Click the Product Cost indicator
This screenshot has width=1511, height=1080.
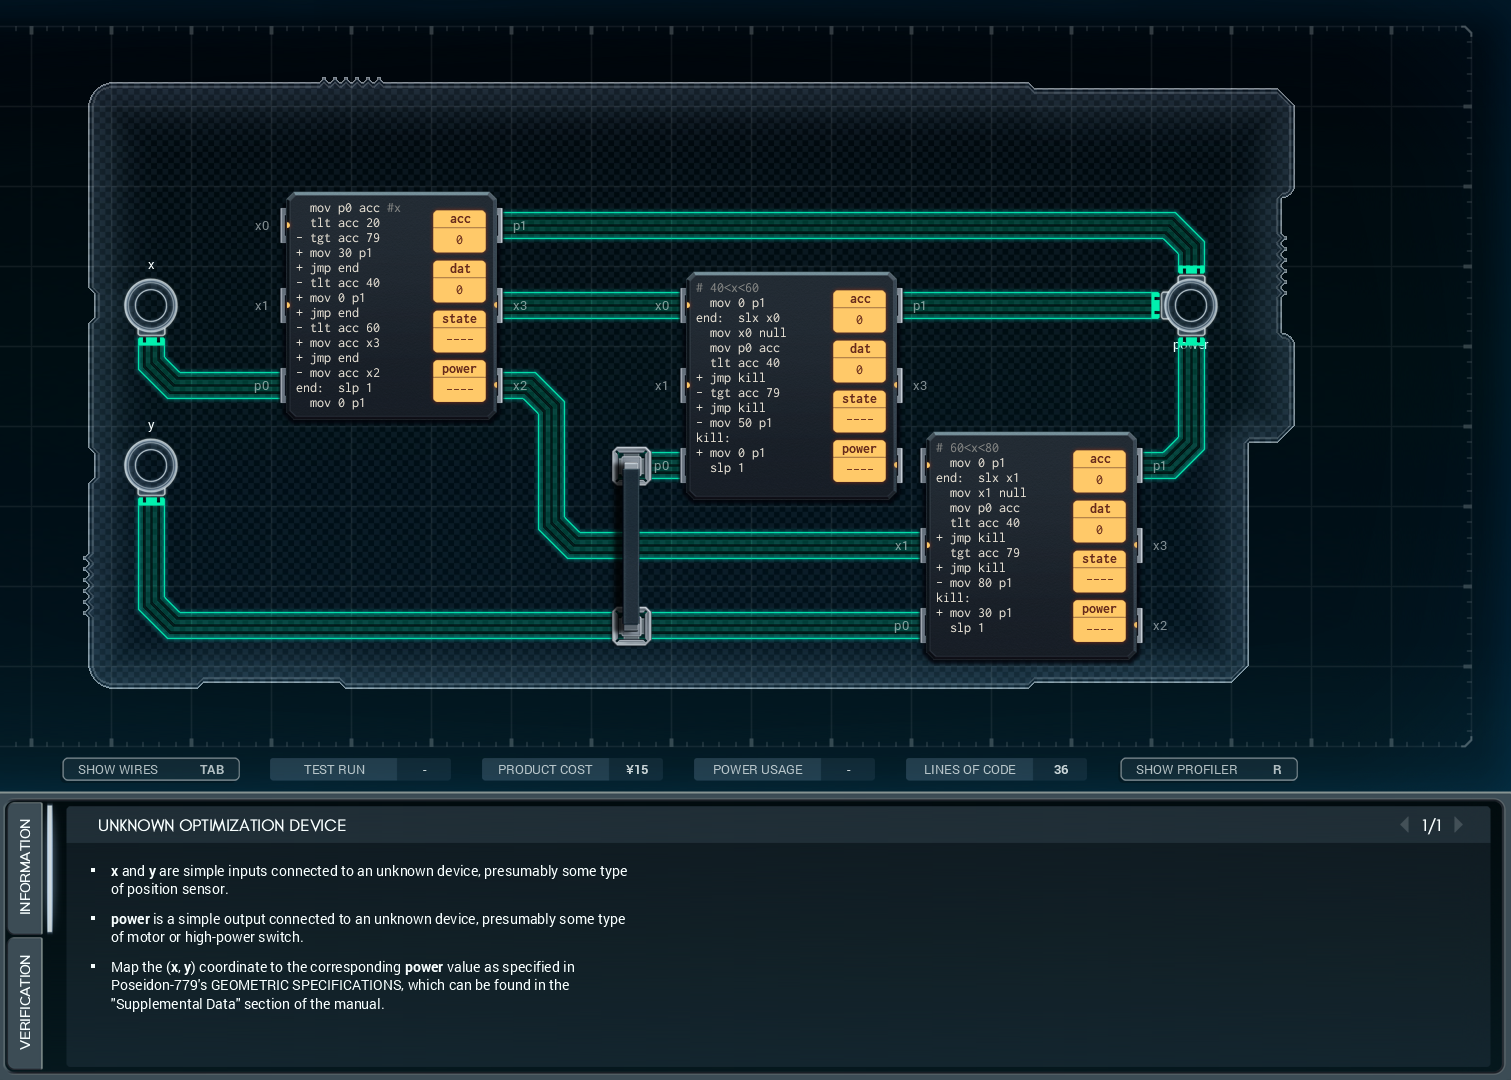click(x=572, y=769)
